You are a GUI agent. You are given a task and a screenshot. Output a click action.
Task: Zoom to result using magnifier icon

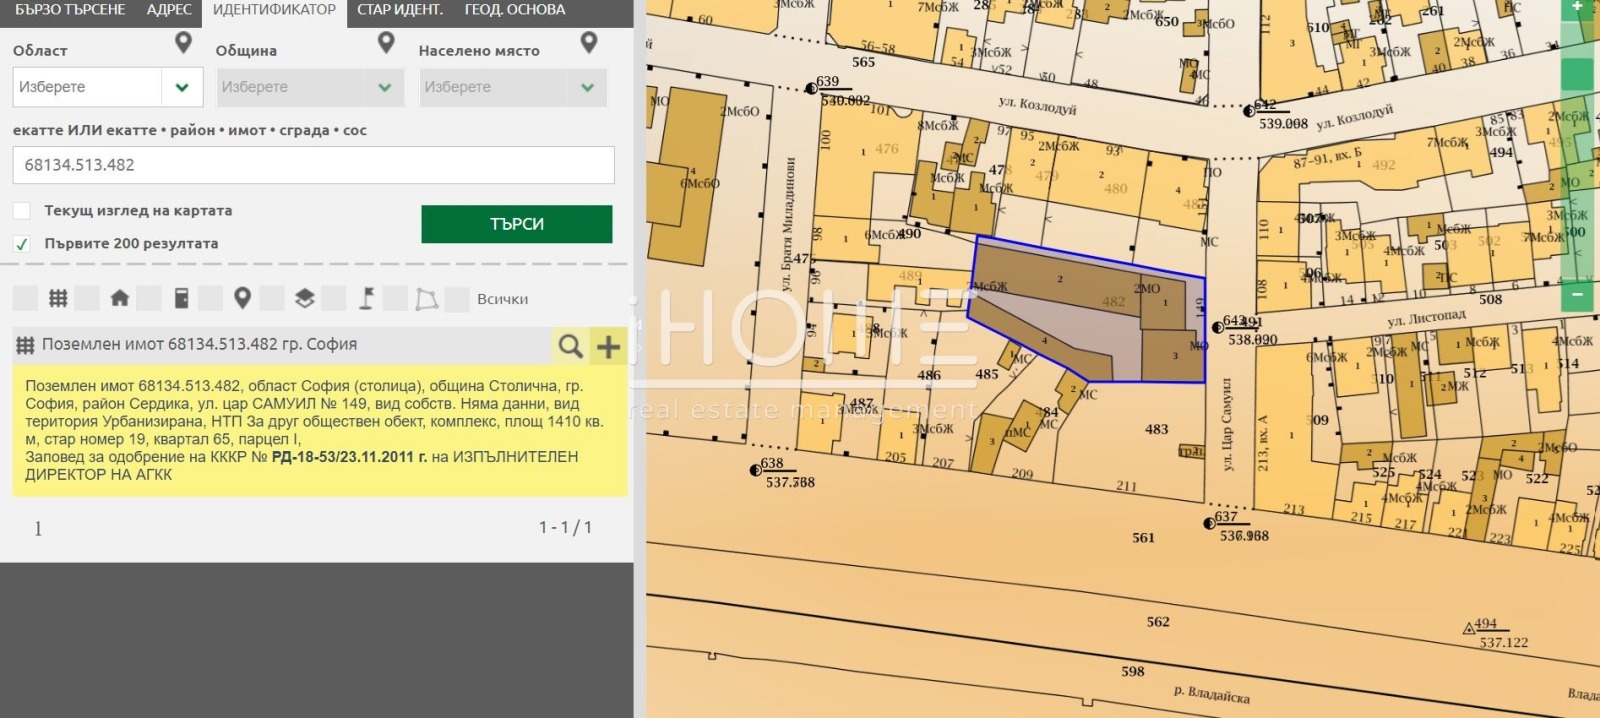coord(570,346)
